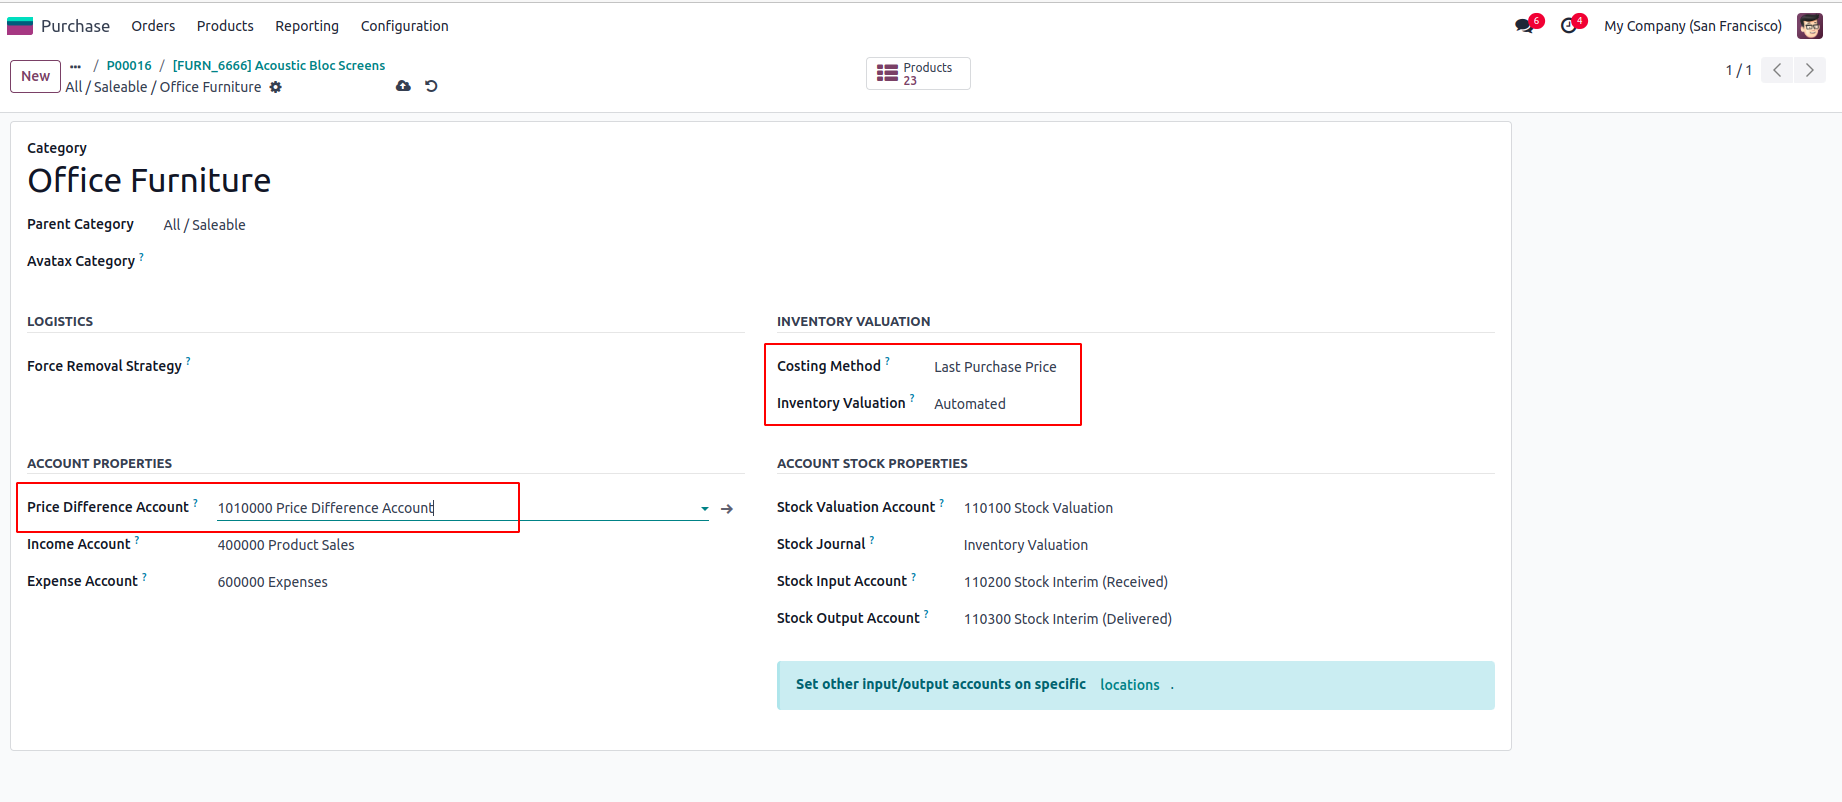
Task: Open the gear actions menu
Action: pyautogui.click(x=276, y=87)
